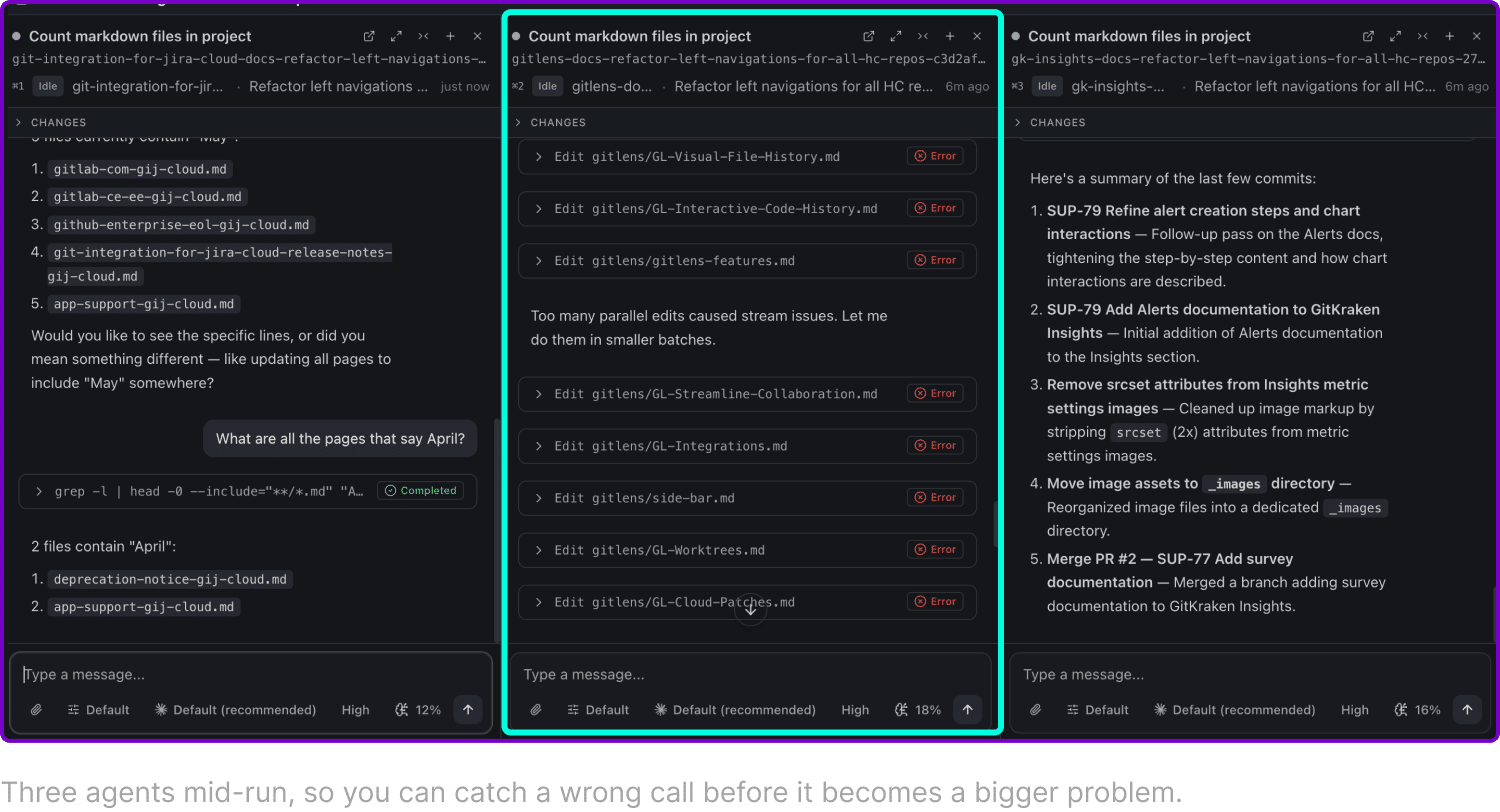The height and width of the screenshot is (812, 1500).
Task: Expand Edit gitlens/GL-Worktrees.md row
Action: click(747, 549)
